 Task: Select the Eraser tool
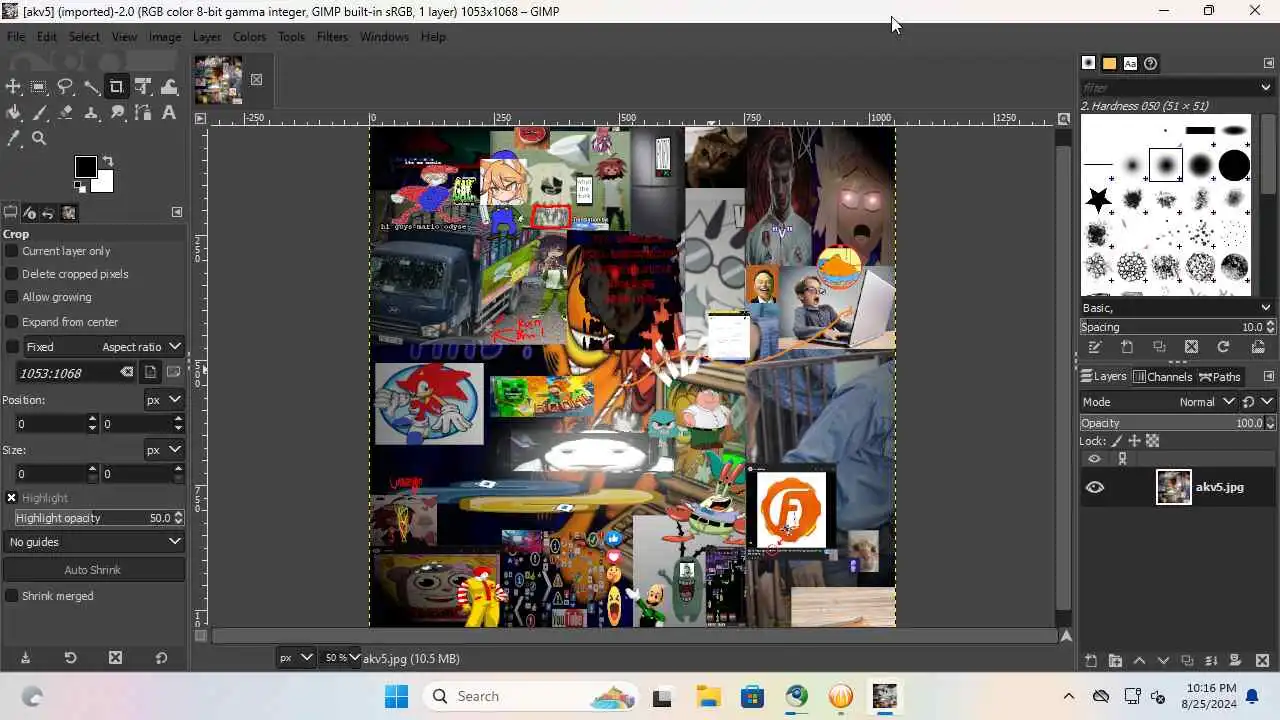tap(66, 113)
